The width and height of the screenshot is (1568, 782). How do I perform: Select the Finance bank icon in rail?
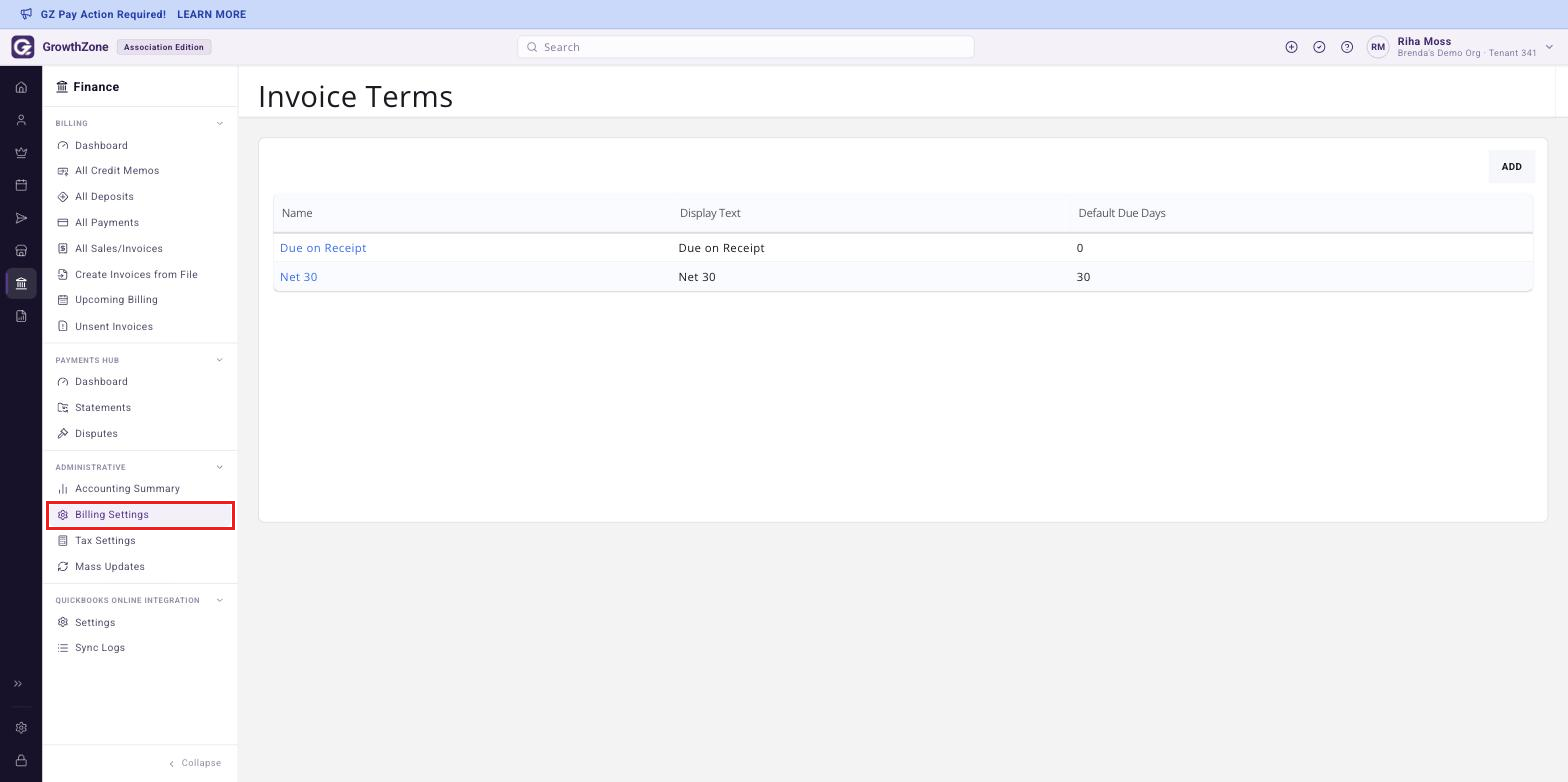pos(21,284)
